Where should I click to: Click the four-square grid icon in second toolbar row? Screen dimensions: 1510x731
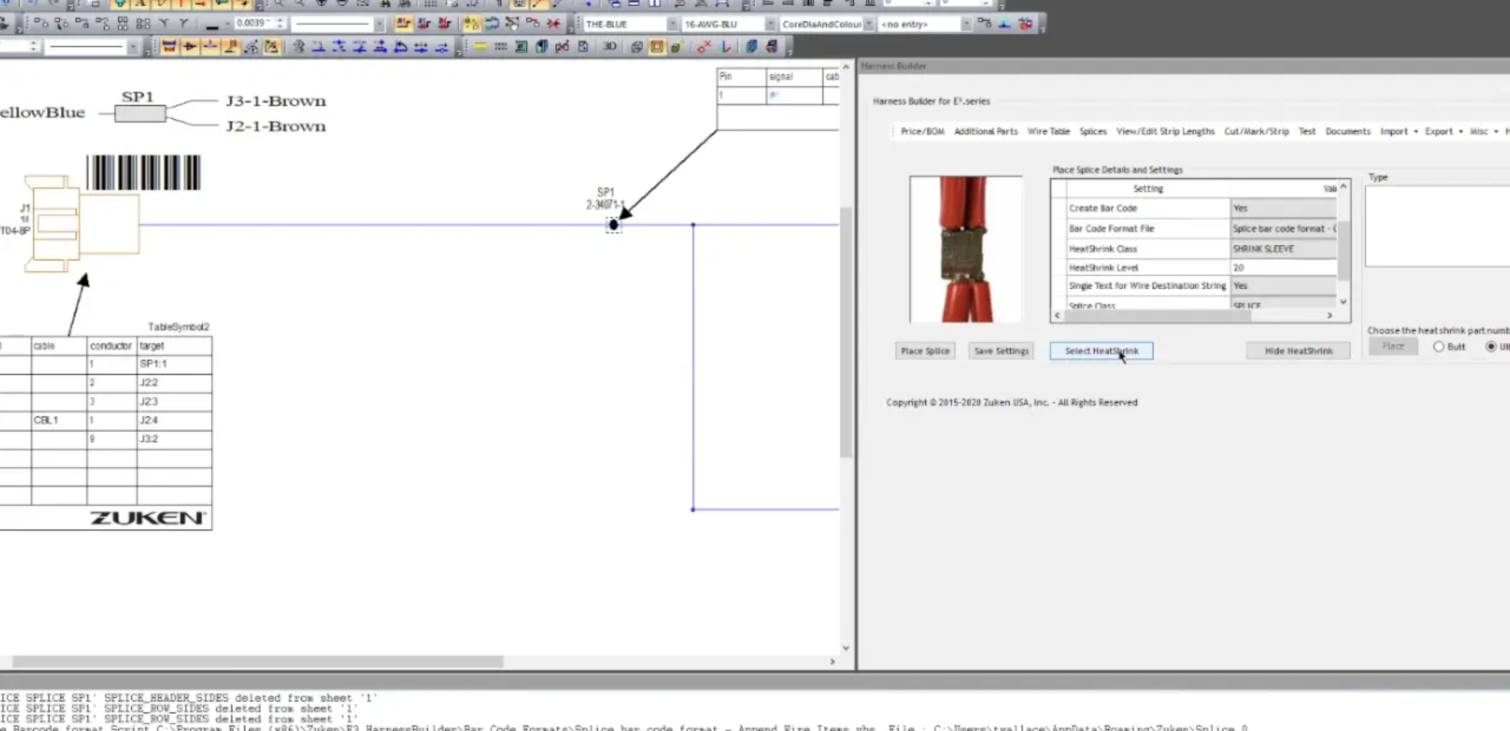[122, 23]
